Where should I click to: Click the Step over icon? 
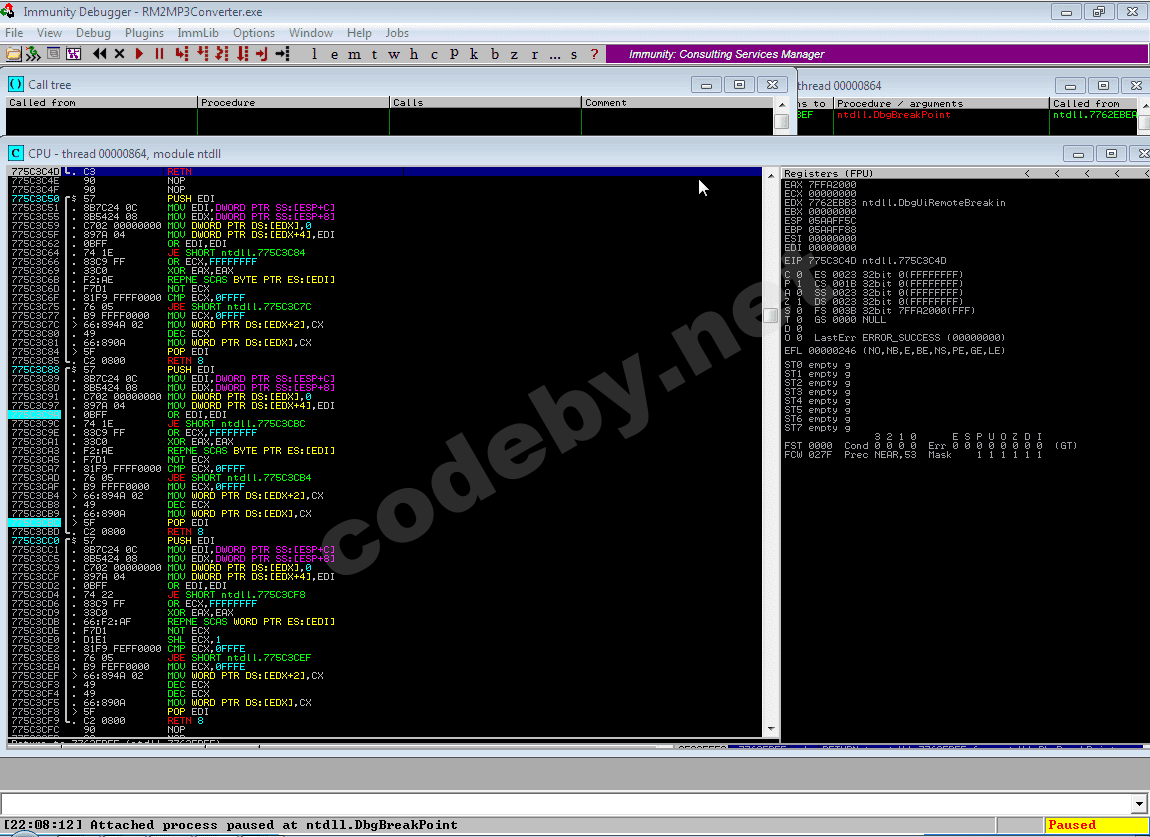click(x=201, y=54)
